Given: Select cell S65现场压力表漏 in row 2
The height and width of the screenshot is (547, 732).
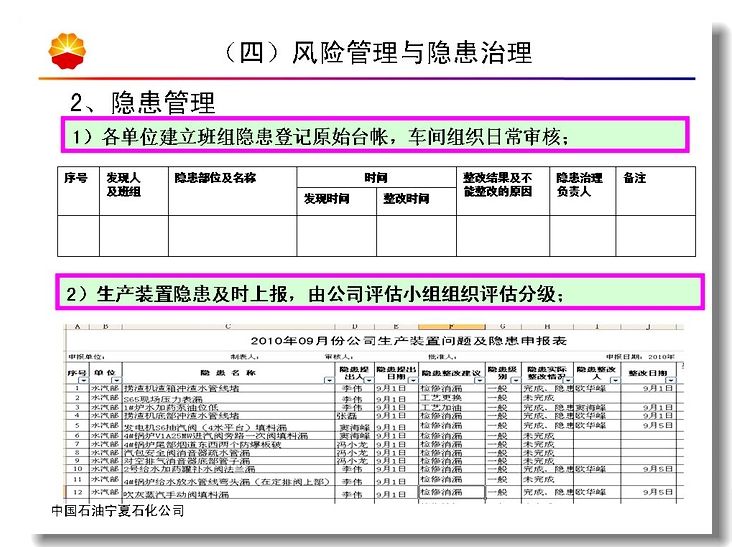Looking at the screenshot, I should 228,399.
